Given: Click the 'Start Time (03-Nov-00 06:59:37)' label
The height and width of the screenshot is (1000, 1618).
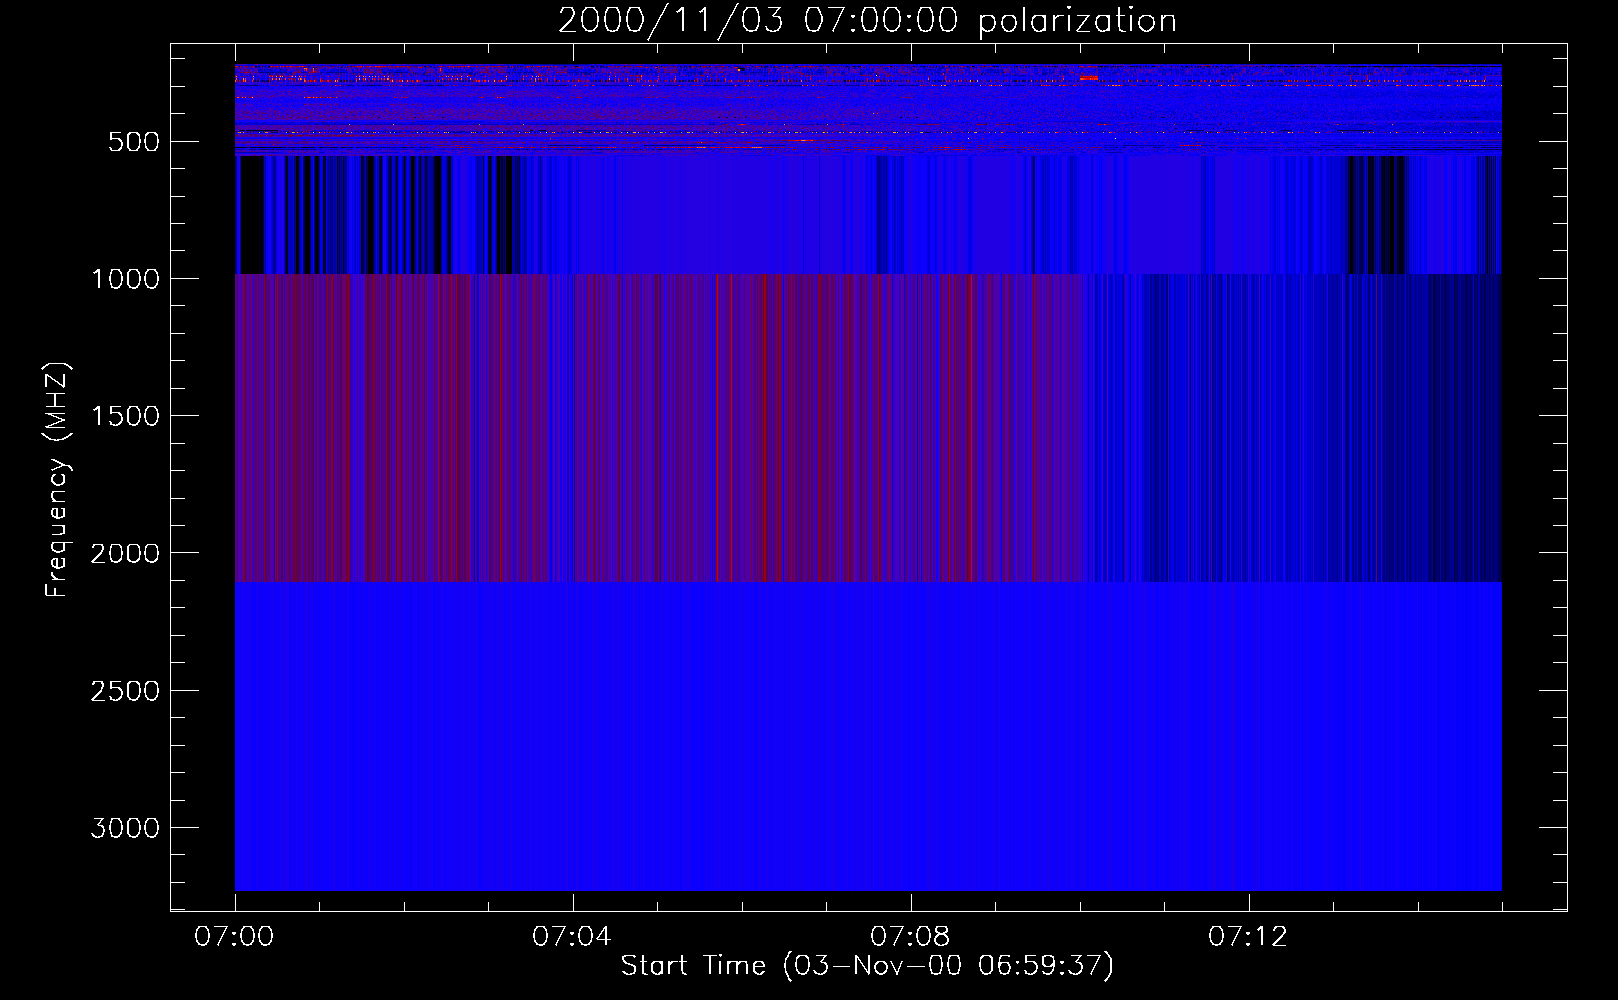Looking at the screenshot, I should click(867, 966).
